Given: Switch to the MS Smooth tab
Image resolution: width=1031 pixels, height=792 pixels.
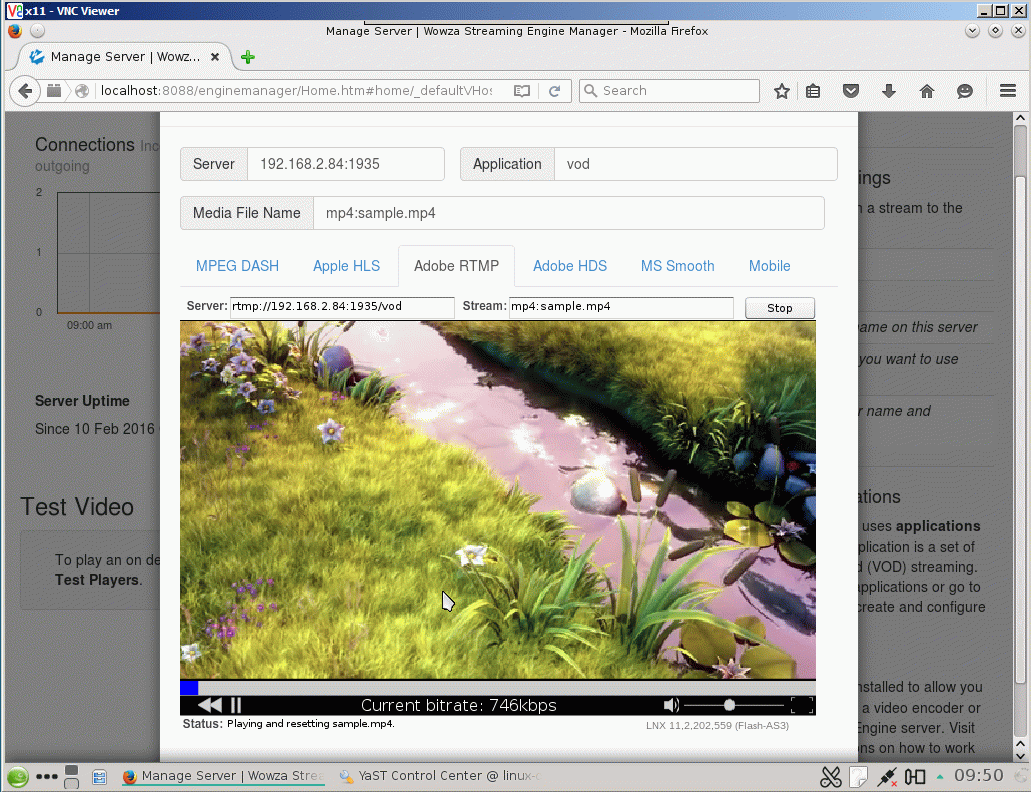Looking at the screenshot, I should (678, 266).
